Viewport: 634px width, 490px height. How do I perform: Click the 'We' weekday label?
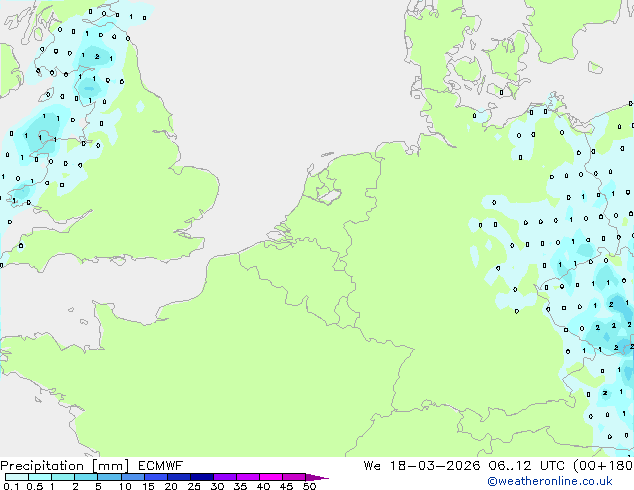[372, 466]
